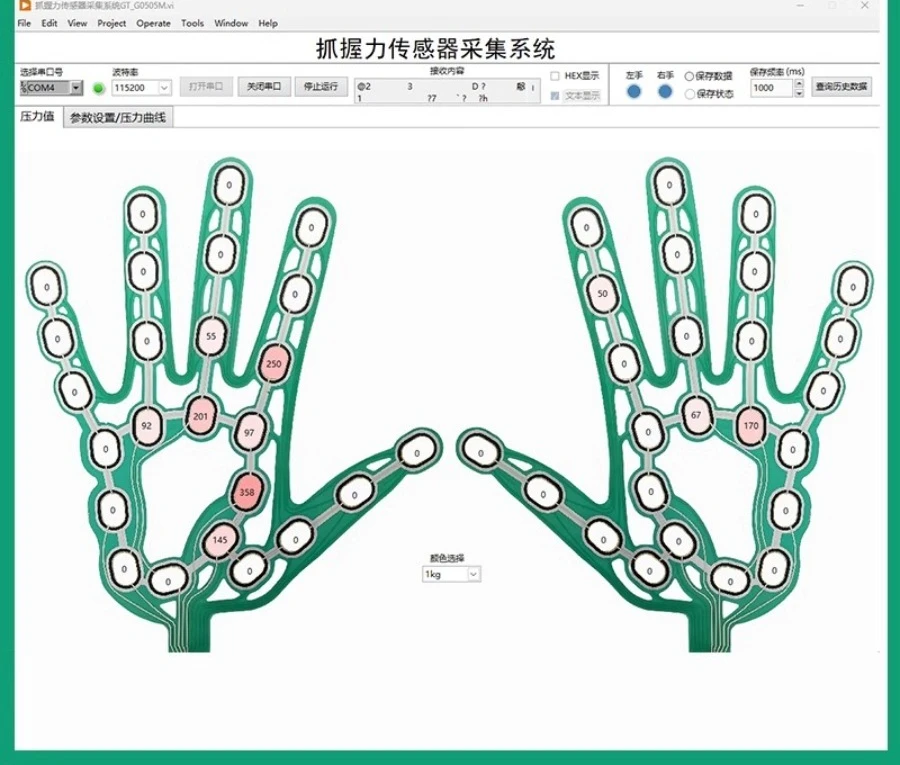
Task: Click the 关闭串口 button
Action: pyautogui.click(x=264, y=87)
